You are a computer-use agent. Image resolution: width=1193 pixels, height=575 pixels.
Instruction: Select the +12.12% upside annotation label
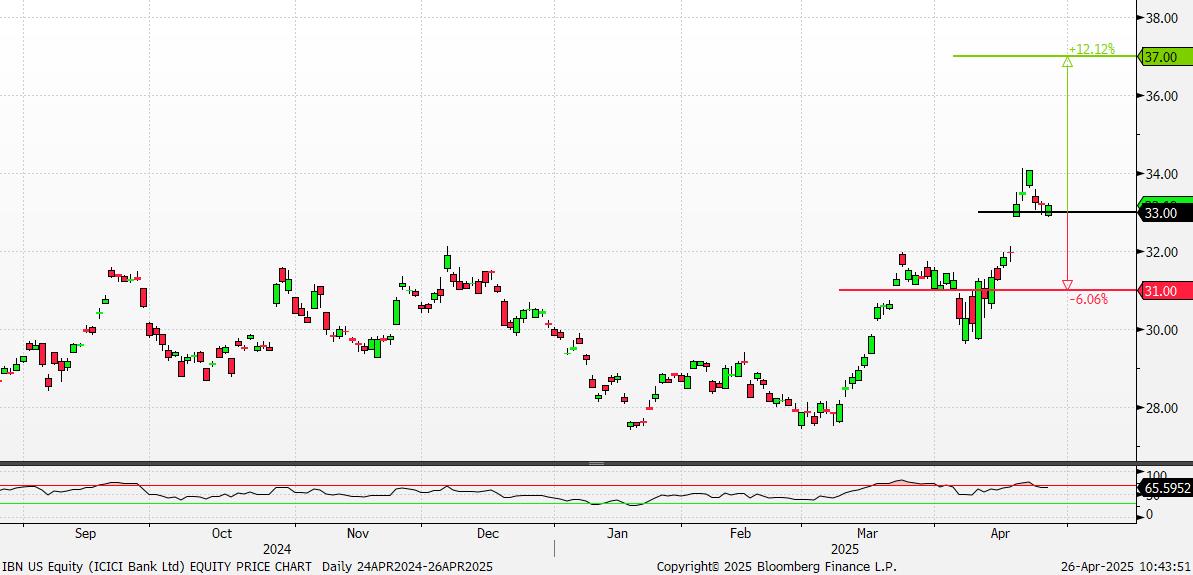[1091, 49]
